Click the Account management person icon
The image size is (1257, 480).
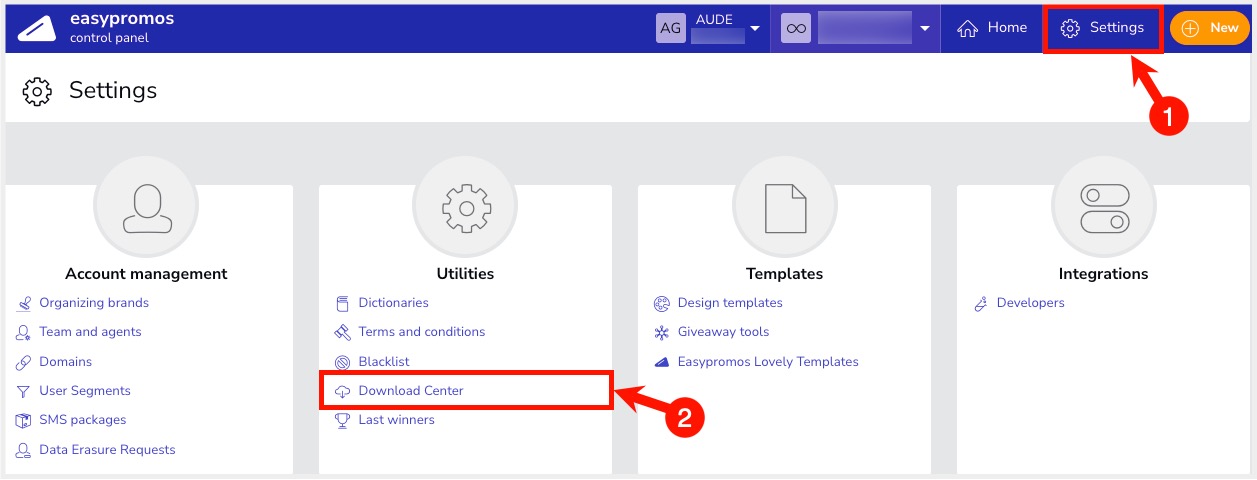(146, 206)
